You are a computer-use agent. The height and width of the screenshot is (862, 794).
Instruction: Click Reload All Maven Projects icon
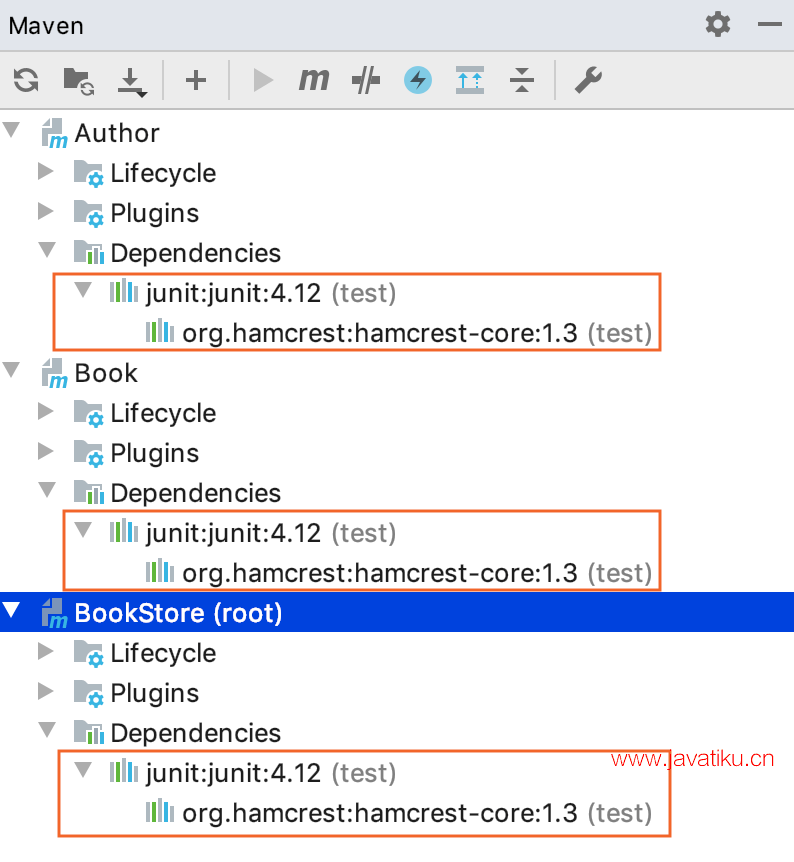click(26, 80)
